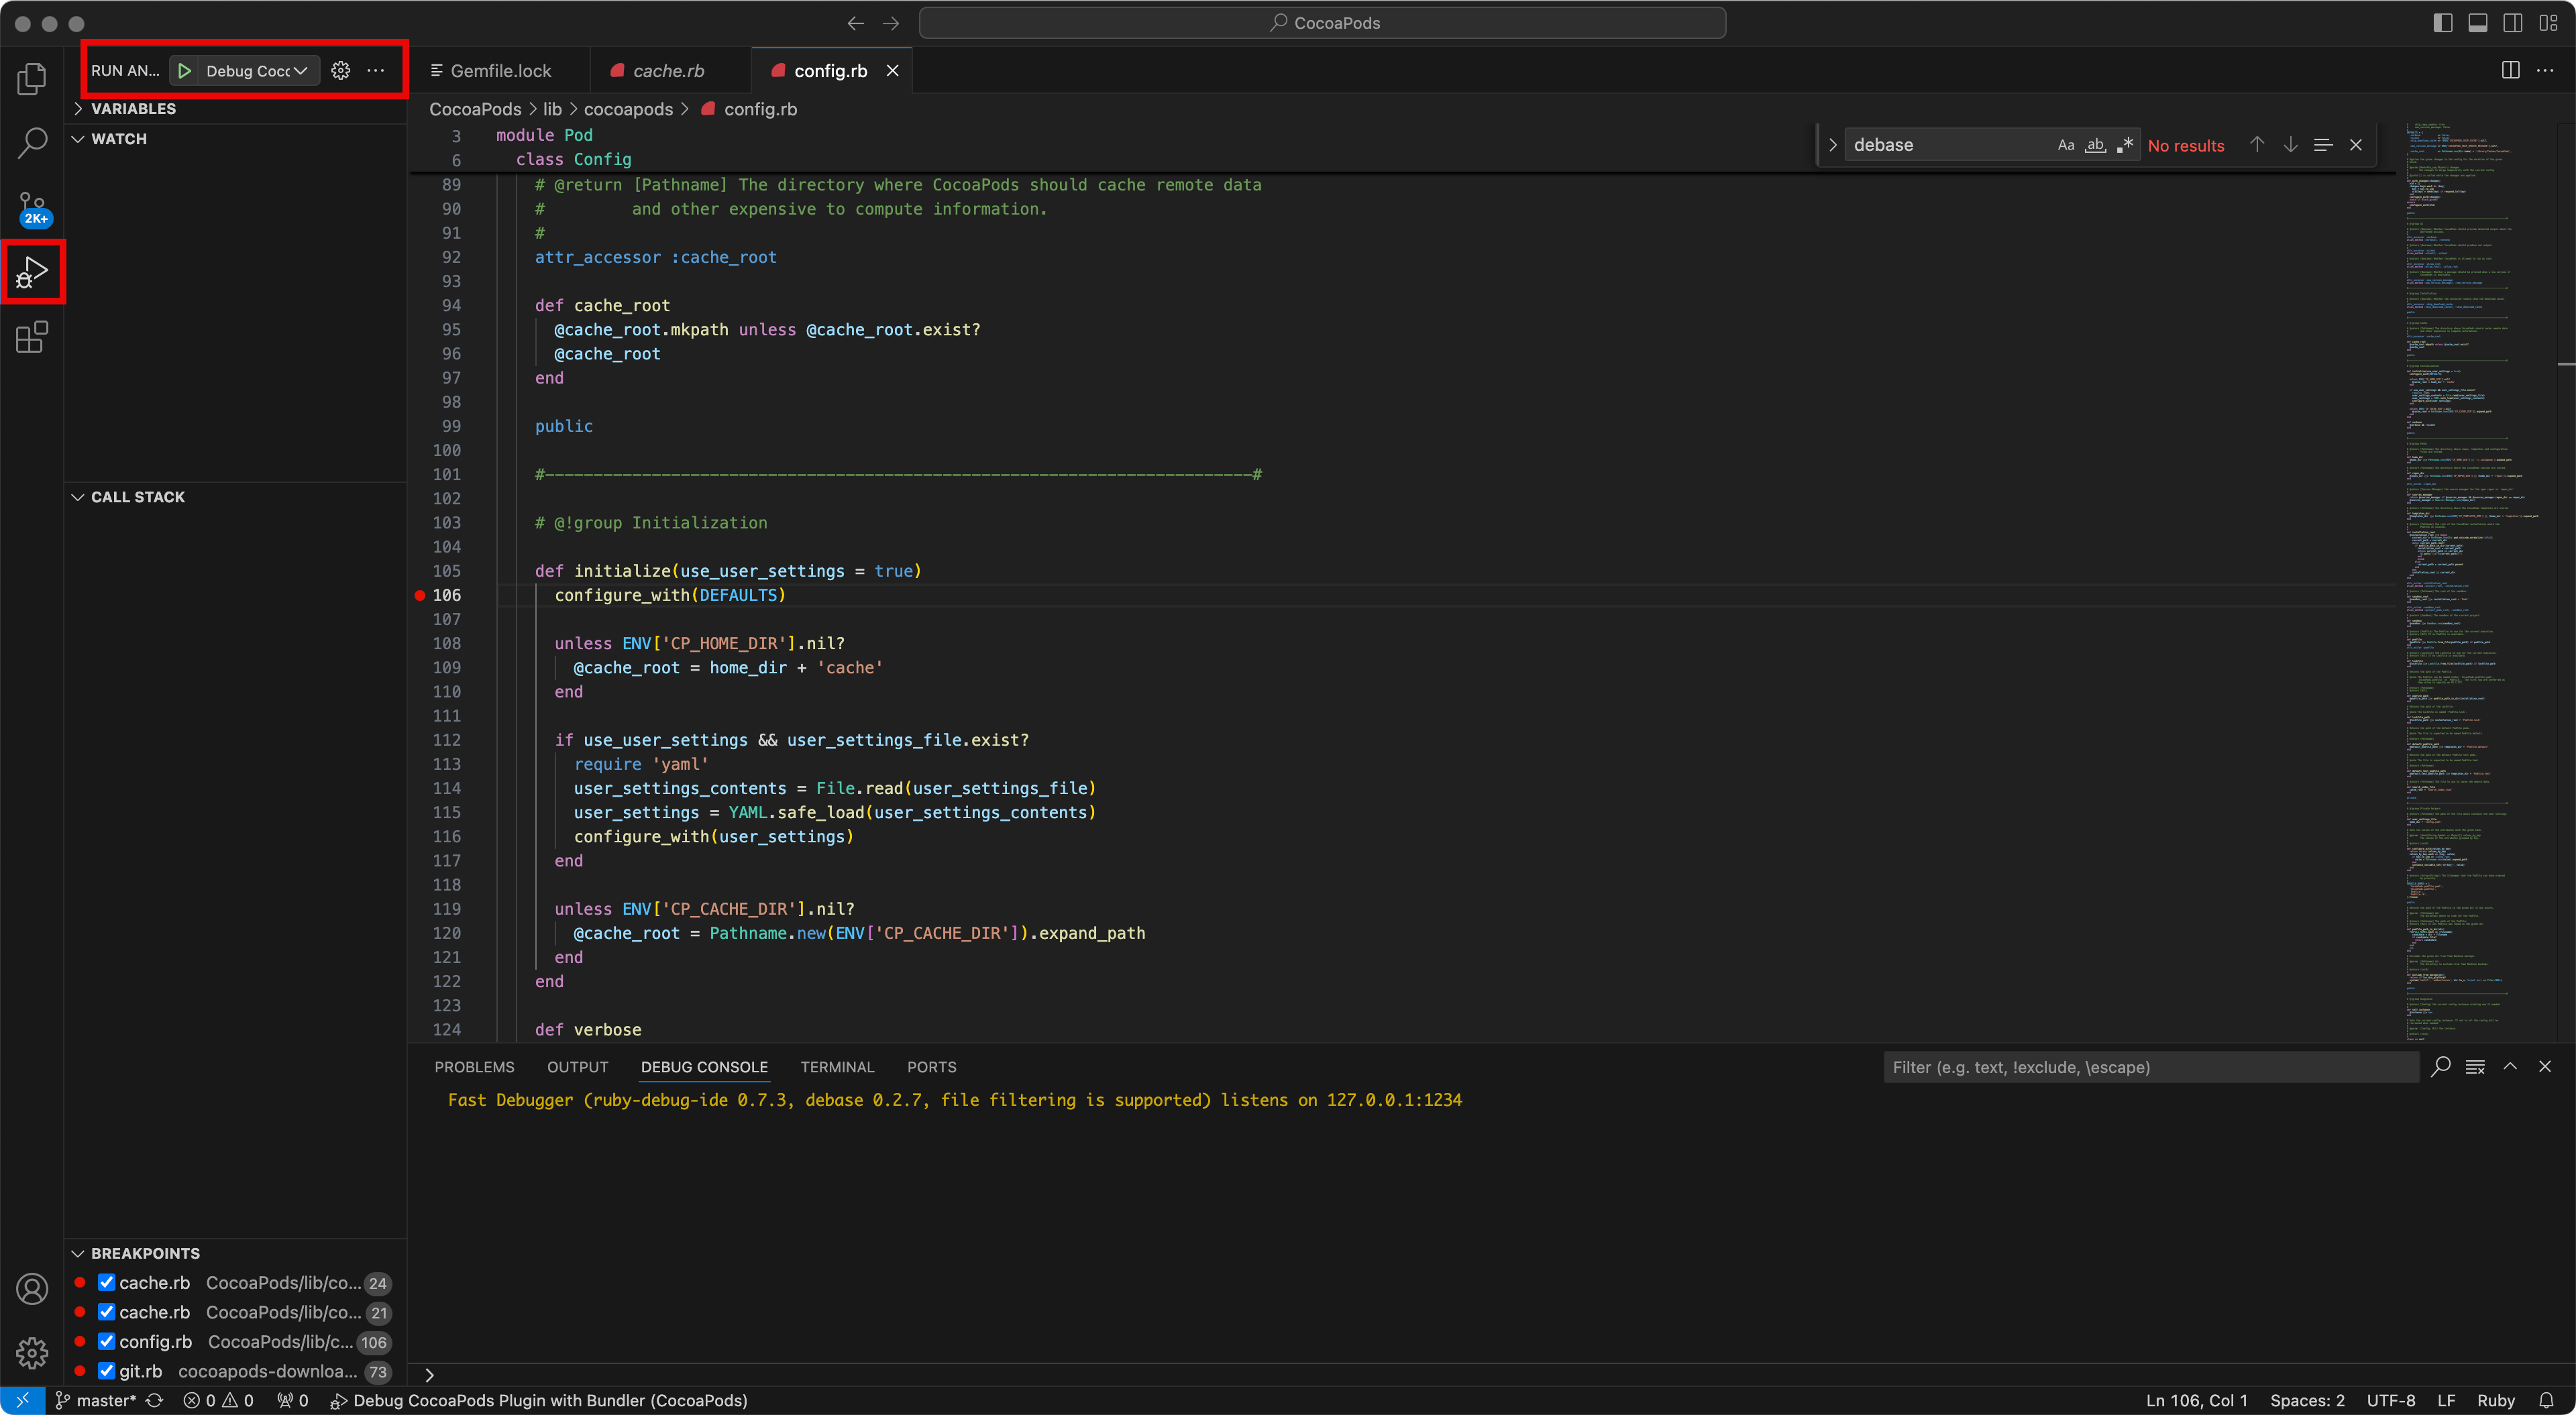
Task: Open the Accounts menu icon
Action: (x=32, y=1289)
